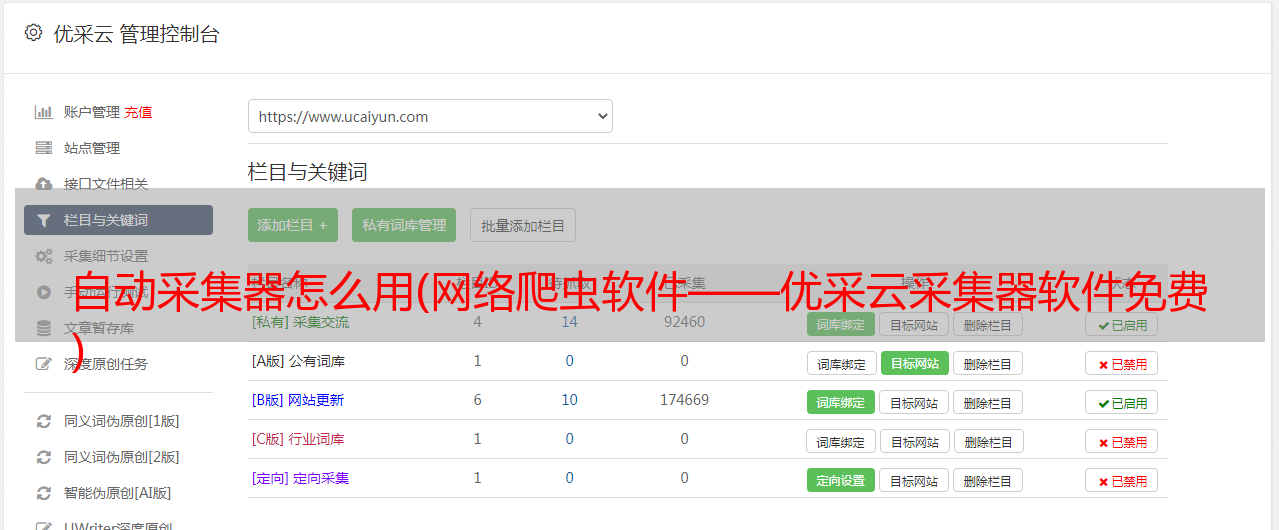Viewport: 1279px width, 530px height.
Task: Open 智能伪原创[AI版] menu item
Action: pos(118,493)
